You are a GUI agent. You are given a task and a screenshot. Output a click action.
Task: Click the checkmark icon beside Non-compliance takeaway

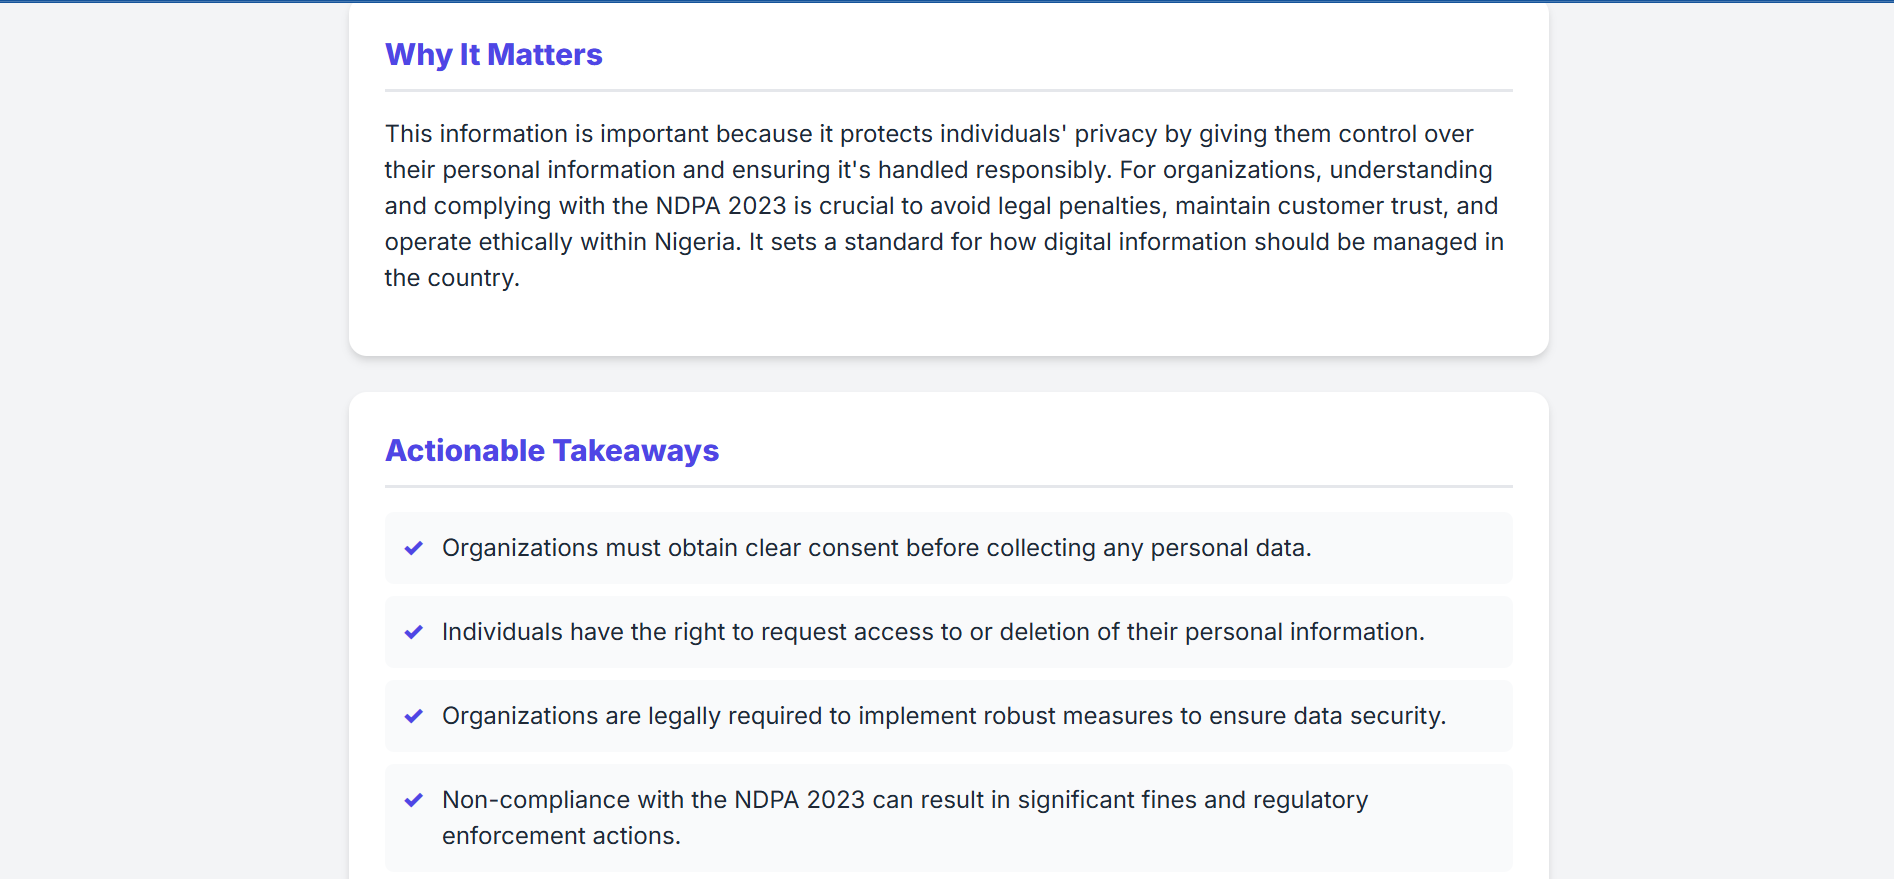coord(413,800)
